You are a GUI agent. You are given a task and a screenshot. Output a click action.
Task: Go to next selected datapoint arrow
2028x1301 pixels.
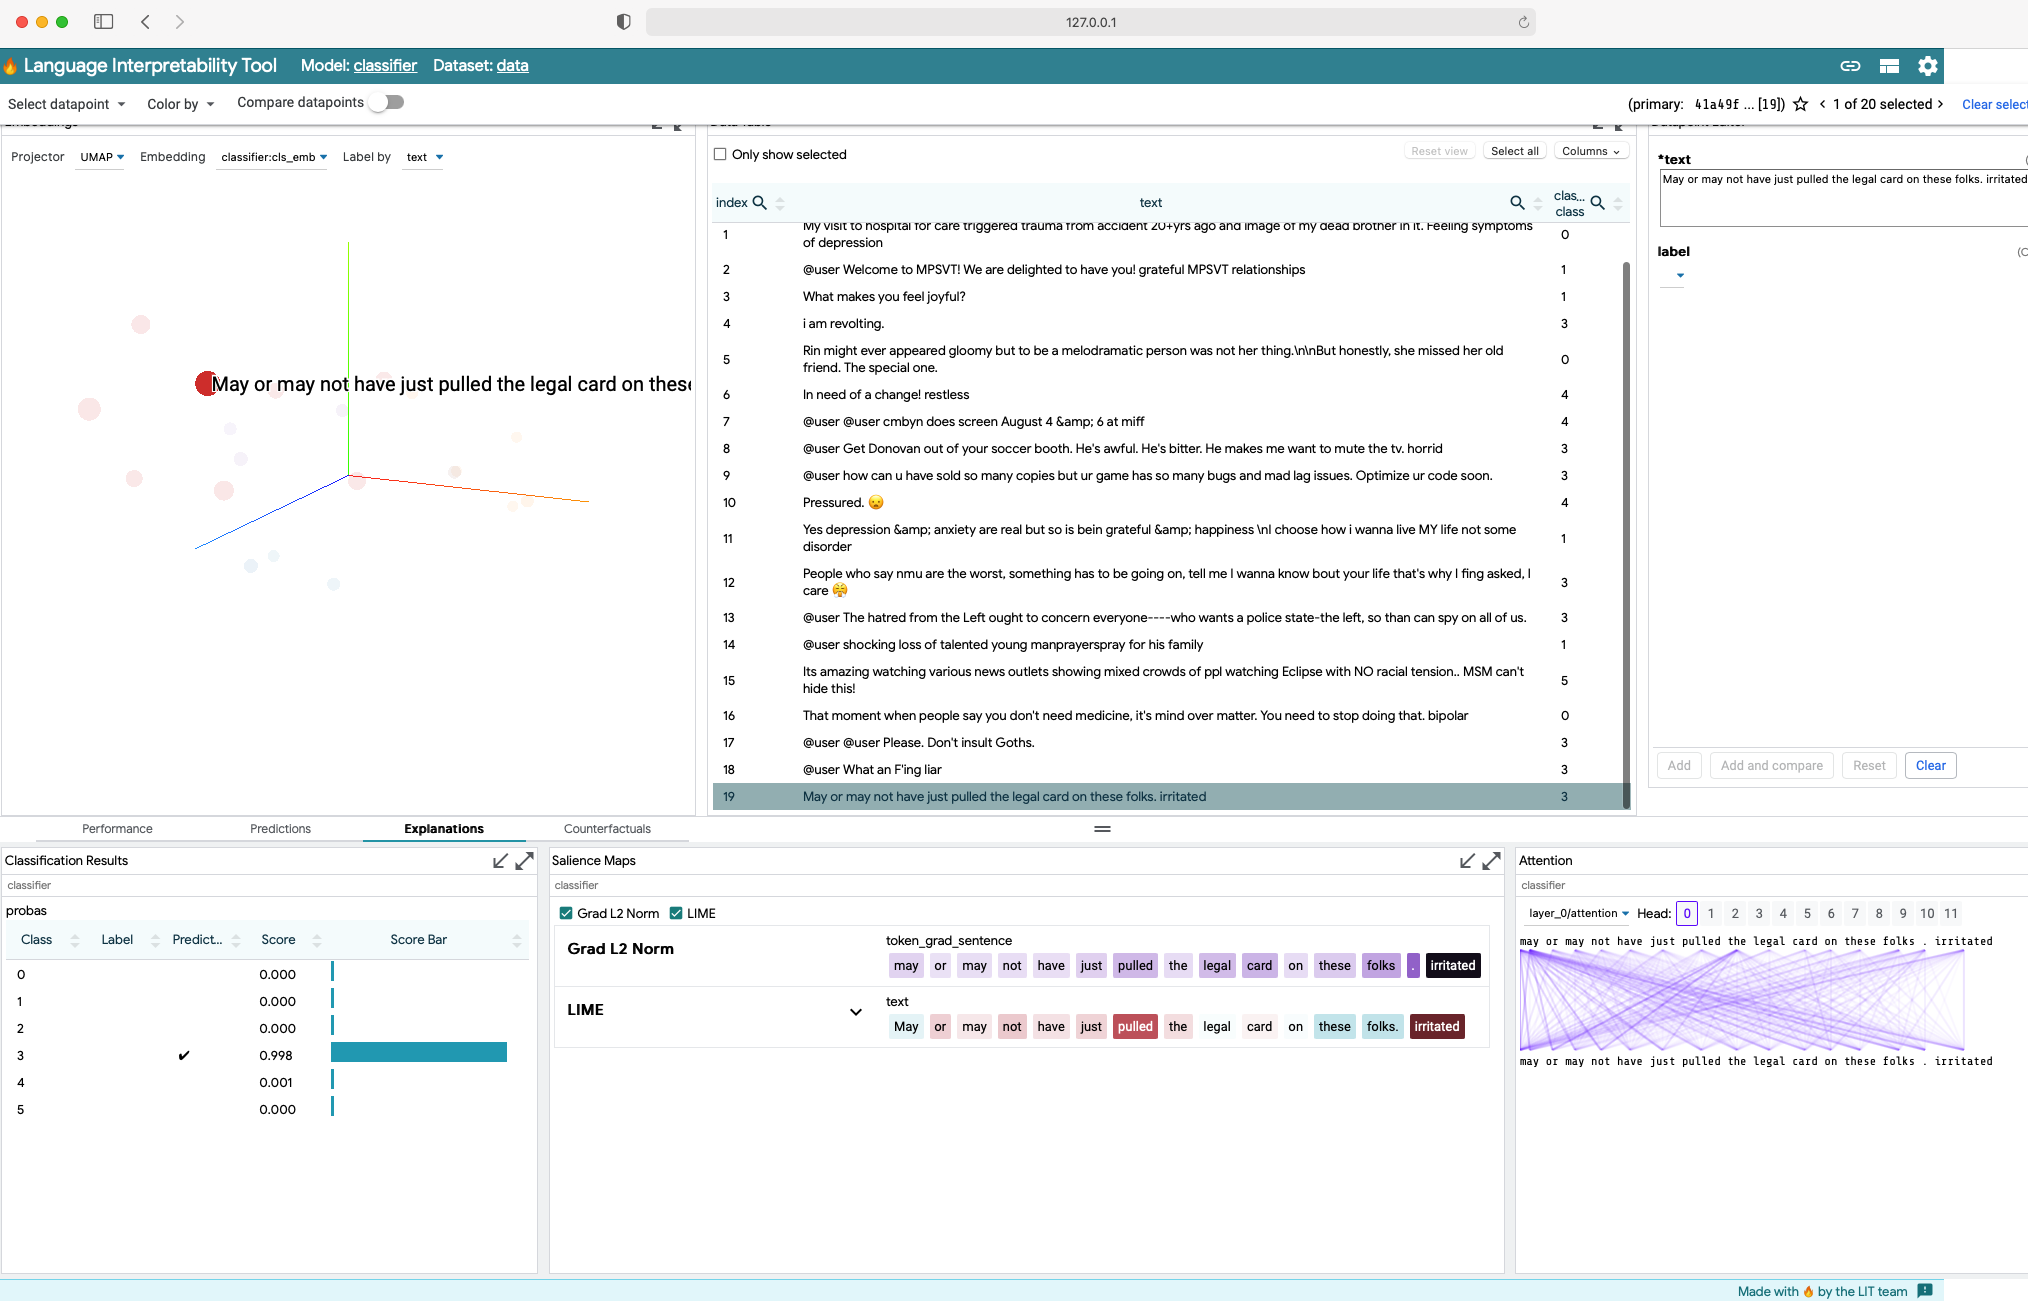pyautogui.click(x=1941, y=104)
